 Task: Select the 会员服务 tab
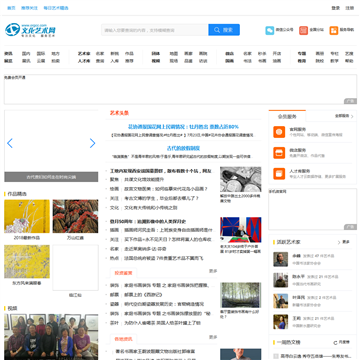click(x=287, y=116)
